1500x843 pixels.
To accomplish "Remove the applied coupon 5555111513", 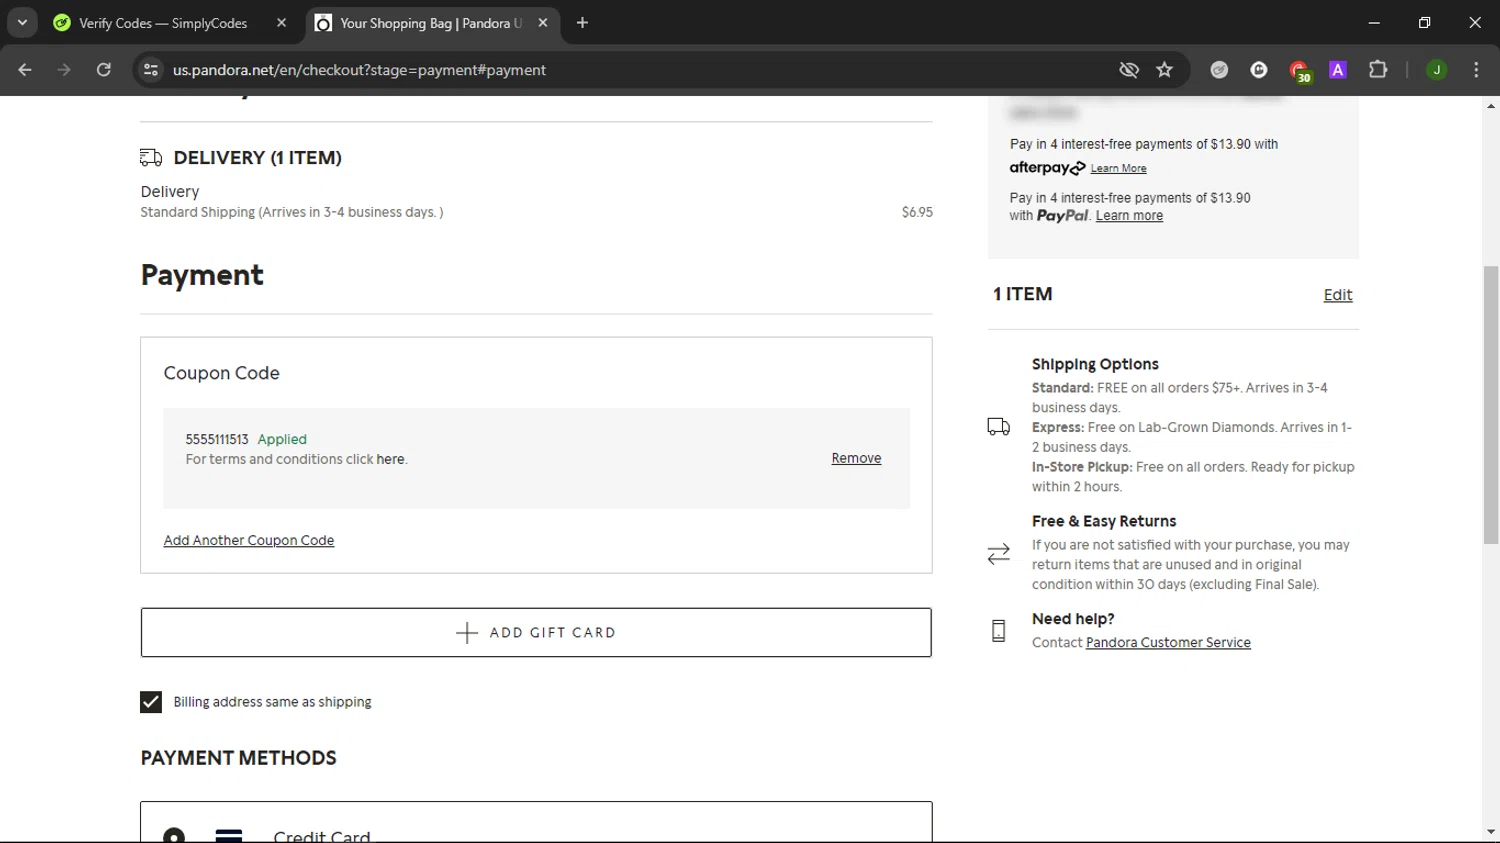I will (x=856, y=458).
